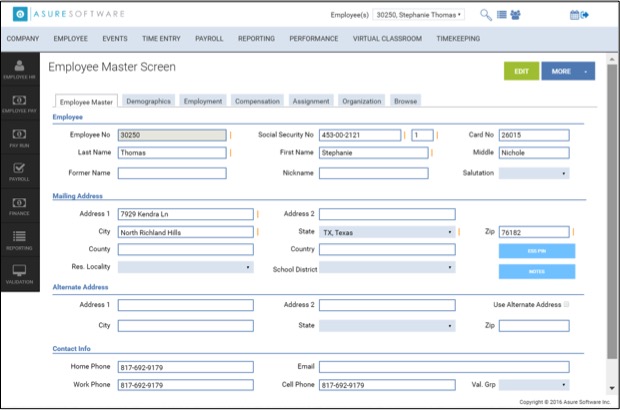Open the Res. Locality dropdown
The height and width of the screenshot is (410, 620).
coord(185,267)
